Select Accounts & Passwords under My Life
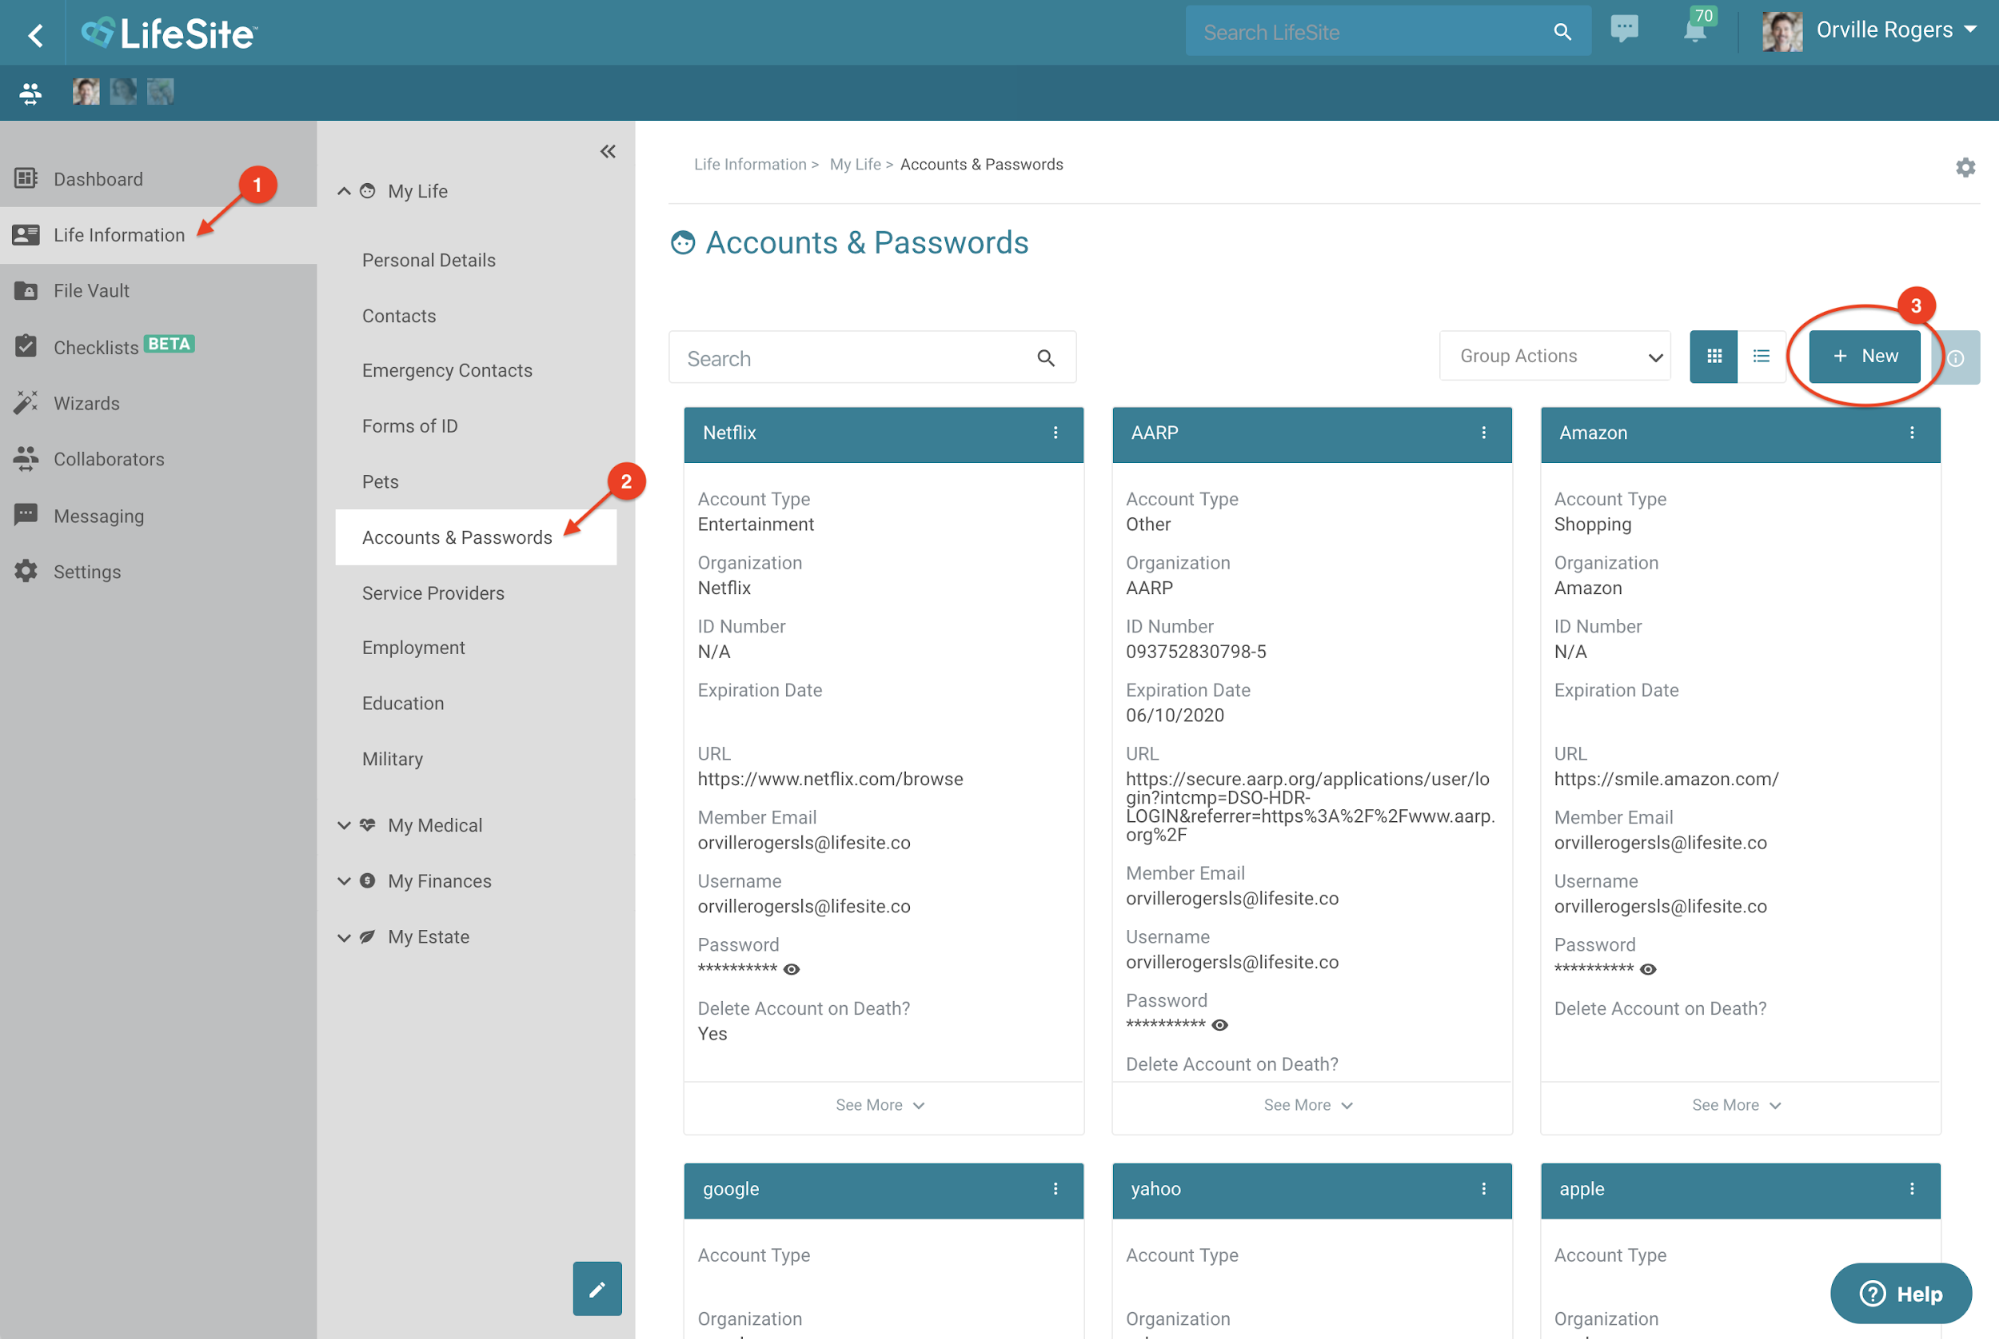 click(x=476, y=538)
